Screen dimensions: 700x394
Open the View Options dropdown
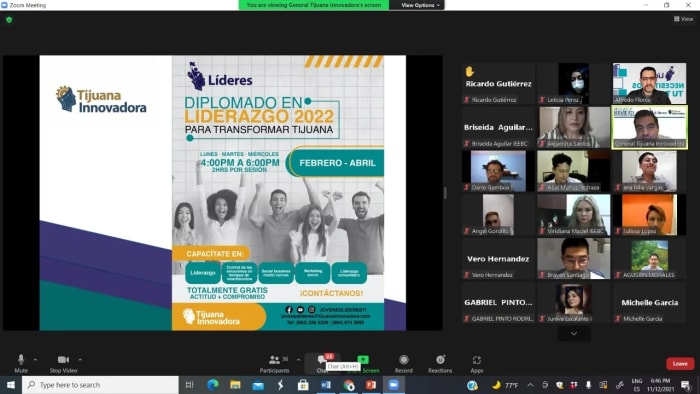click(x=420, y=5)
